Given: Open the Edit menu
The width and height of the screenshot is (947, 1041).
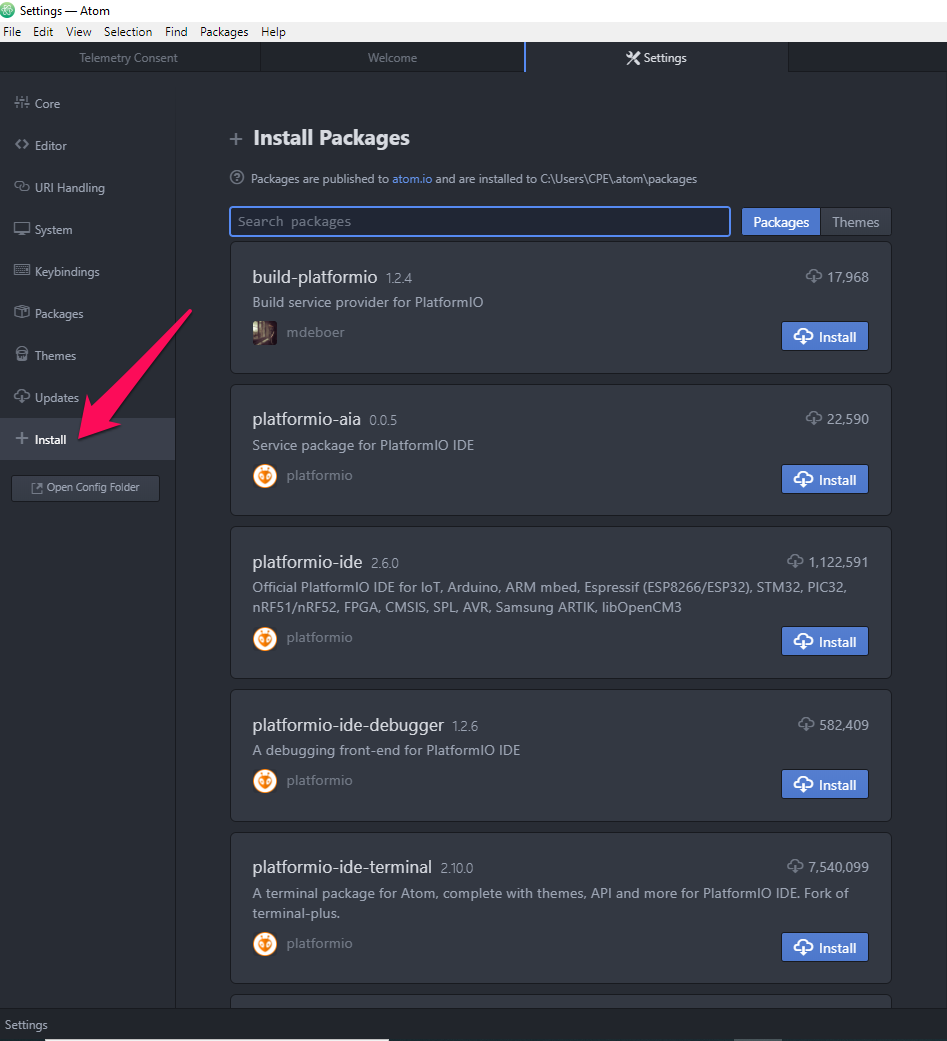Looking at the screenshot, I should [43, 32].
